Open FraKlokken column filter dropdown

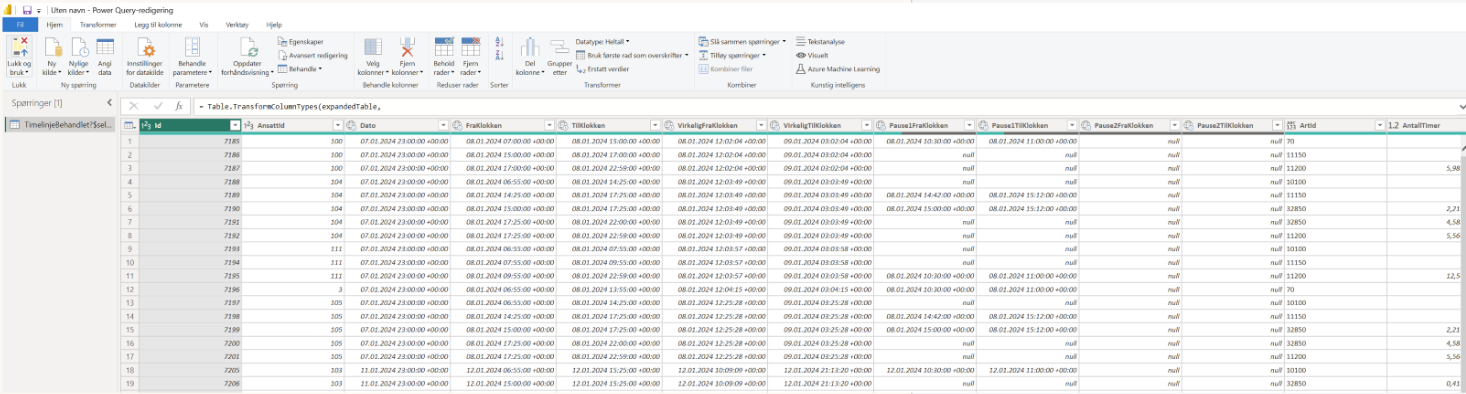(549, 125)
